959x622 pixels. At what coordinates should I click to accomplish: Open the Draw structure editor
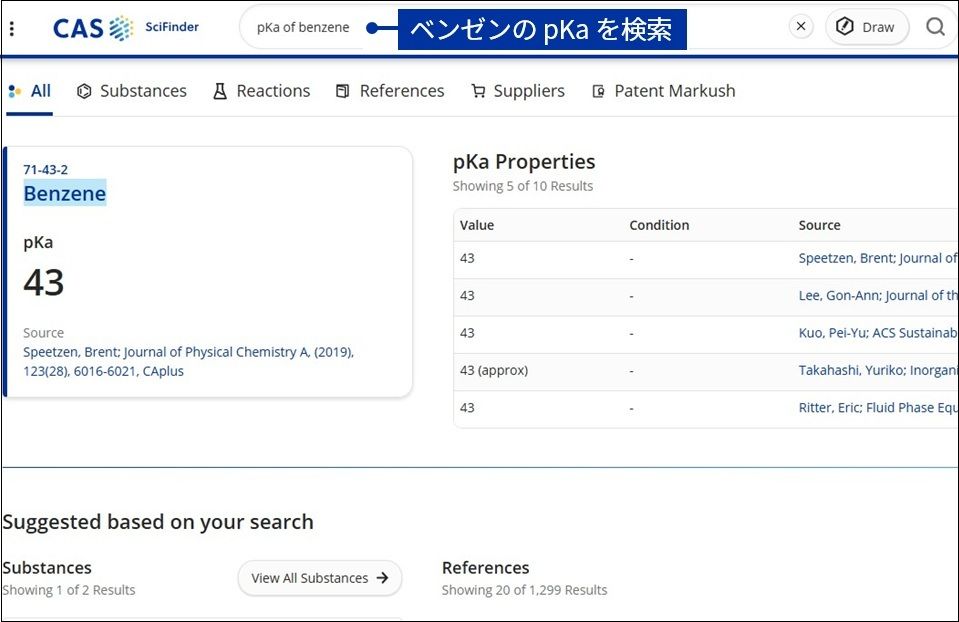tap(866, 27)
